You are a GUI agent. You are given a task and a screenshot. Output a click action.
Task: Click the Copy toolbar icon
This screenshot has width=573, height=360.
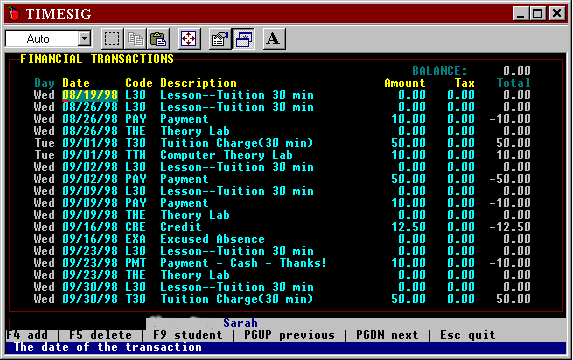(x=135, y=38)
